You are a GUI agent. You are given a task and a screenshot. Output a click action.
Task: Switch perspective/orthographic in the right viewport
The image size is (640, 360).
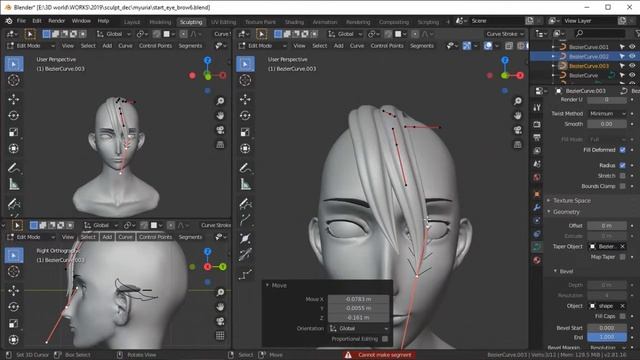pyautogui.click(x=518, y=145)
